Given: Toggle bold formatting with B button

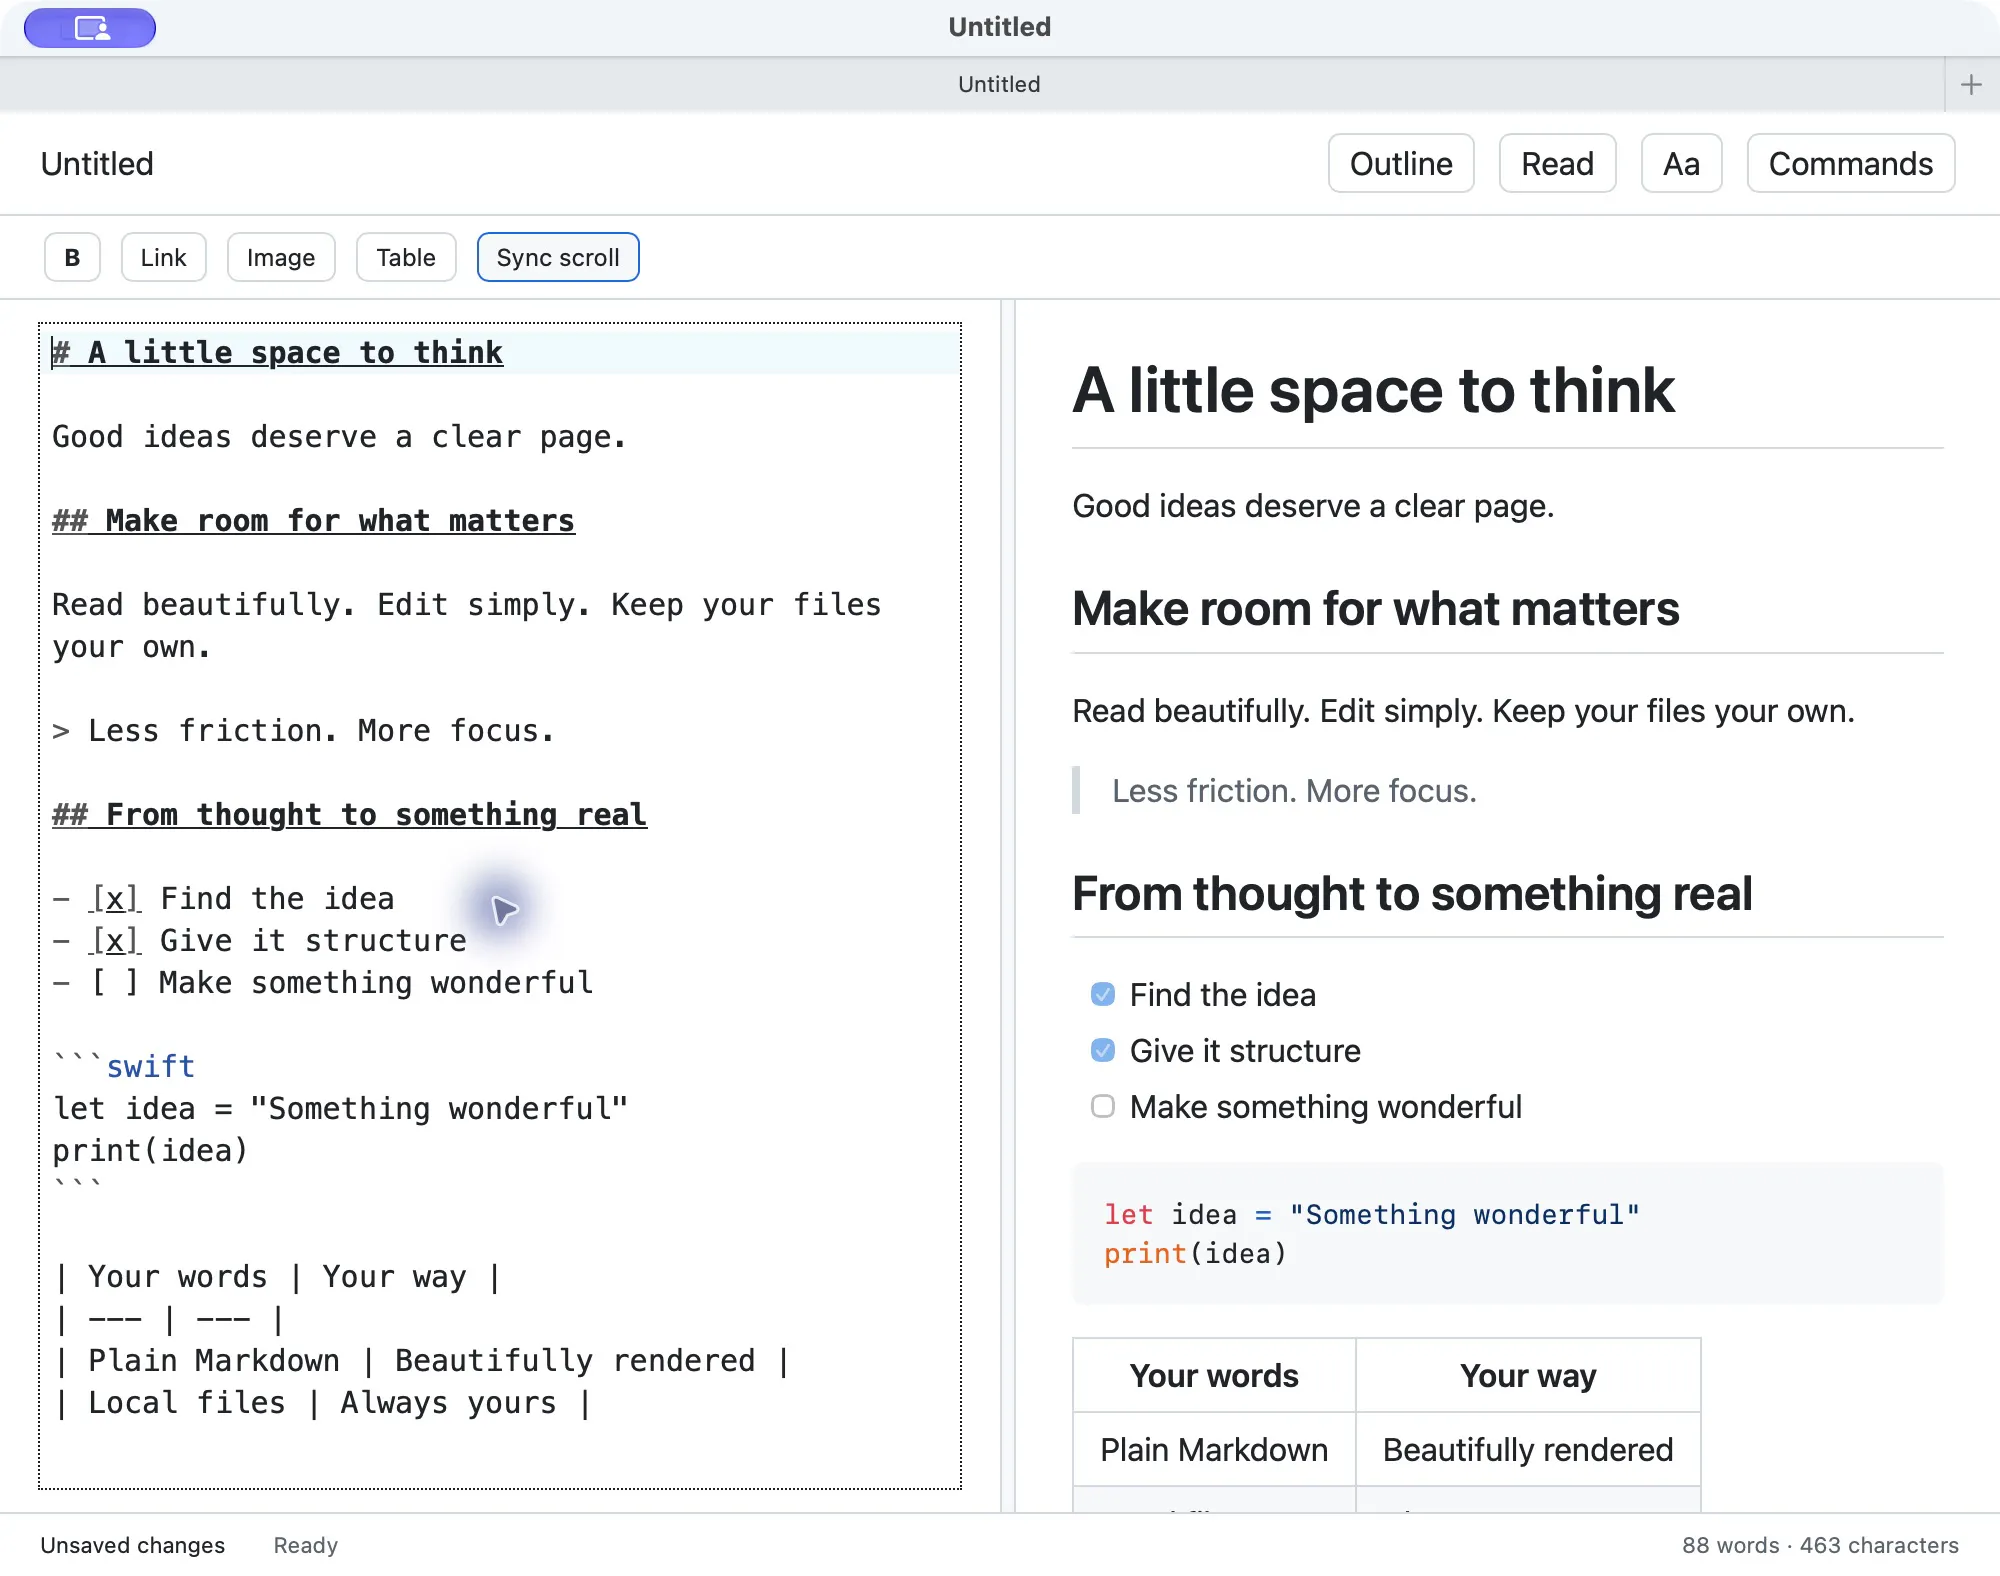Looking at the screenshot, I should coord(72,258).
